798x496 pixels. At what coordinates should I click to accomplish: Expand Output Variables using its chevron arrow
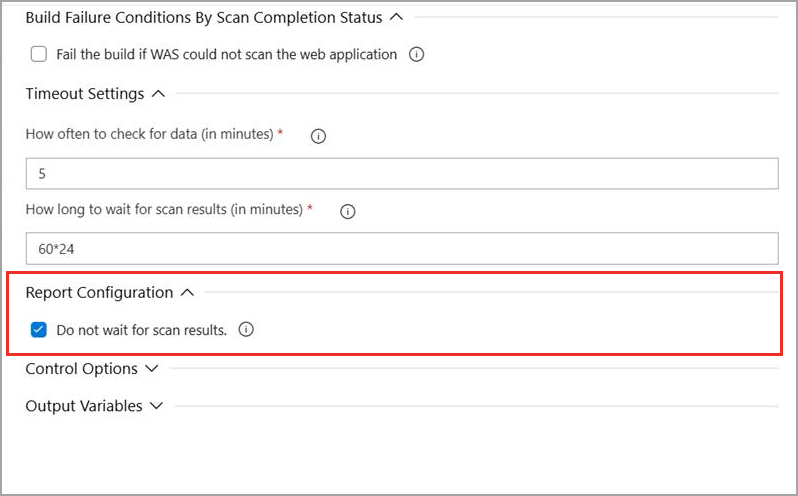pyautogui.click(x=156, y=406)
